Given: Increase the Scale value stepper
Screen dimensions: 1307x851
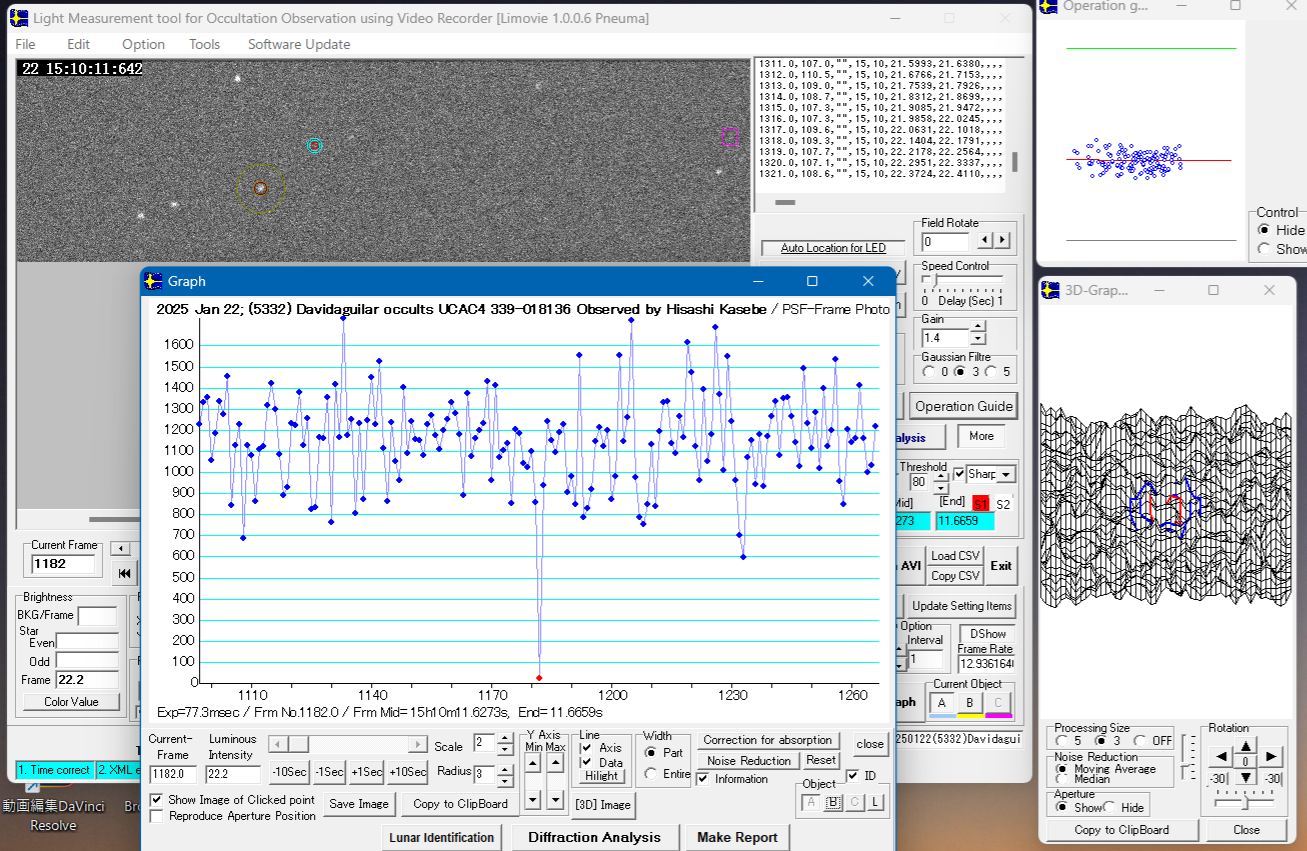Looking at the screenshot, I should (x=505, y=740).
